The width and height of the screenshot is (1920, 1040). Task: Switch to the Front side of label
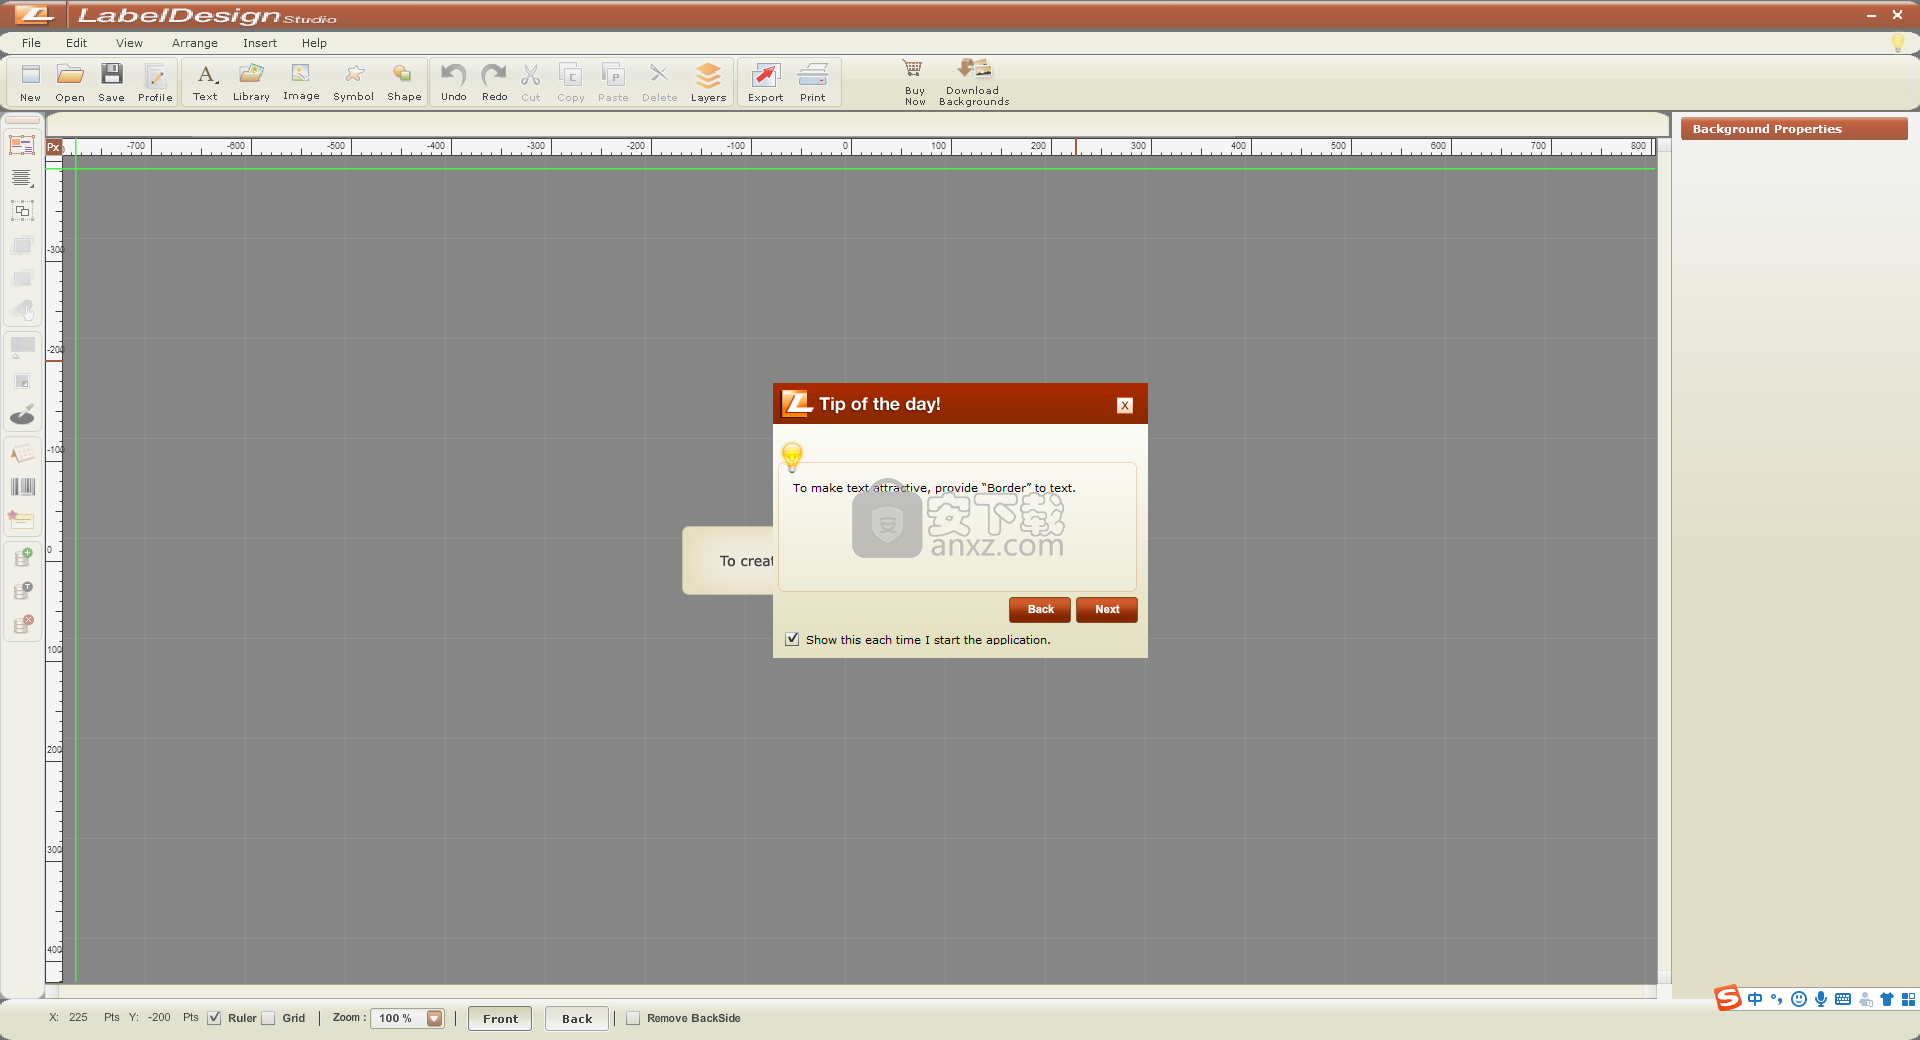(x=500, y=1018)
